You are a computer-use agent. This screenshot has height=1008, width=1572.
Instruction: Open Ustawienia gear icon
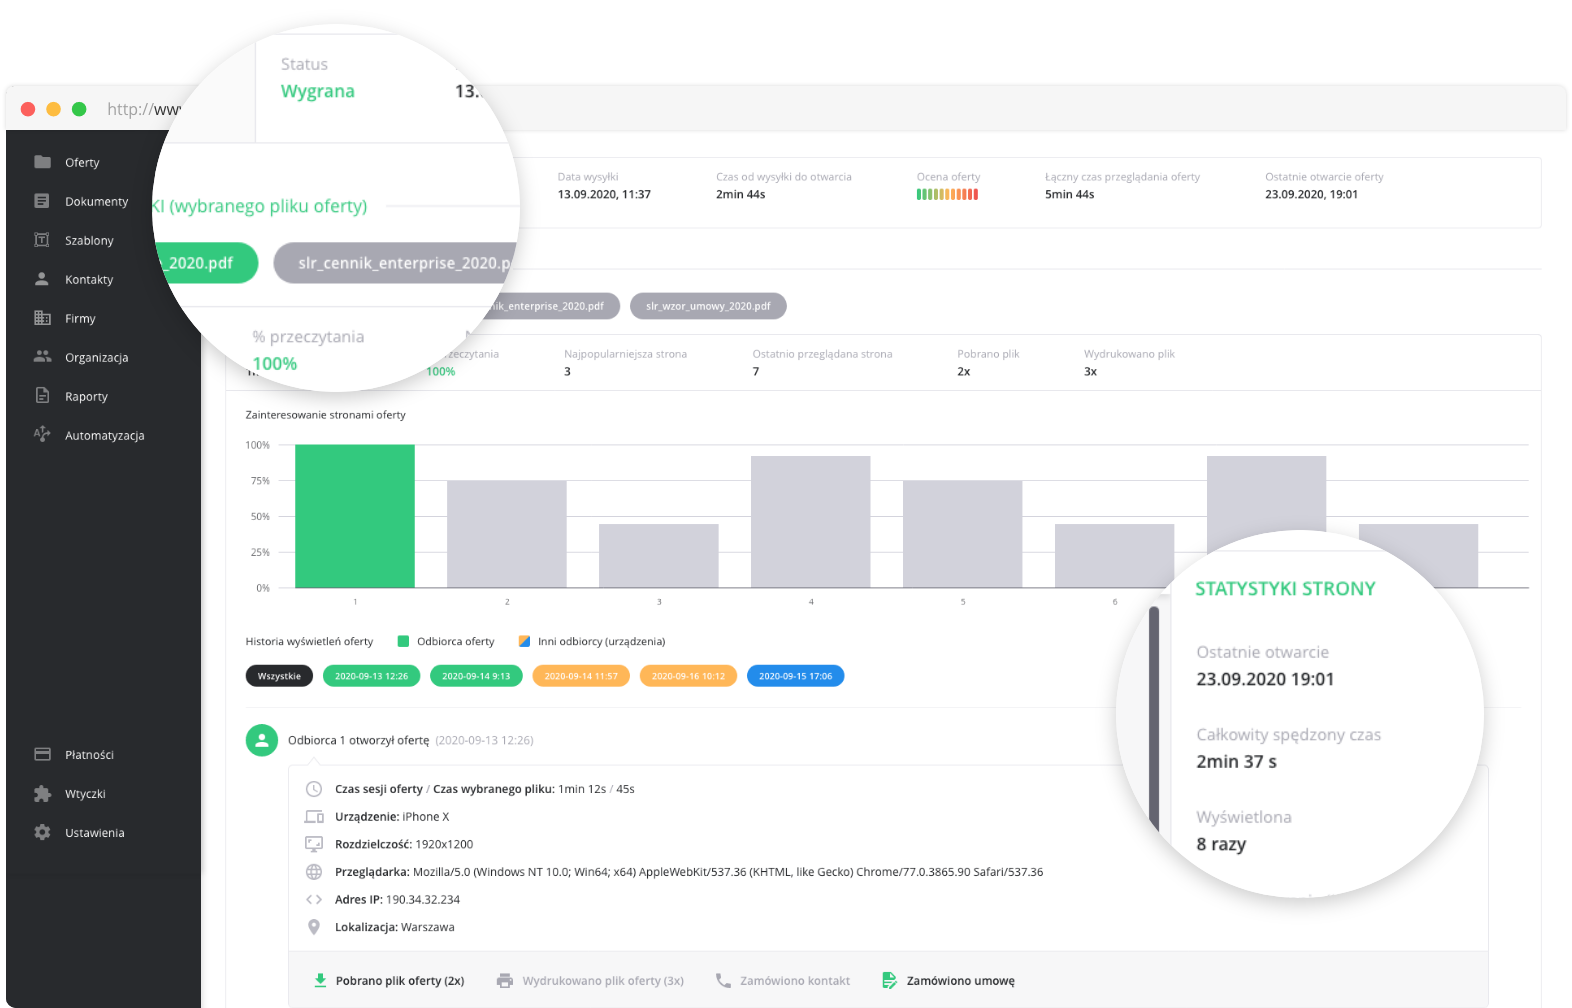[42, 833]
